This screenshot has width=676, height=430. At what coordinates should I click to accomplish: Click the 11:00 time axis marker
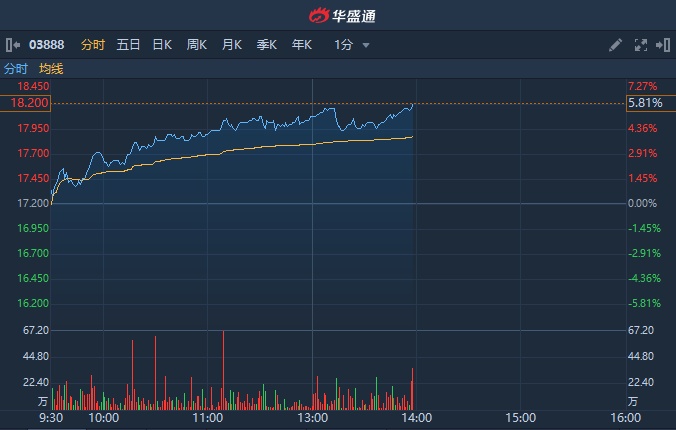point(208,417)
